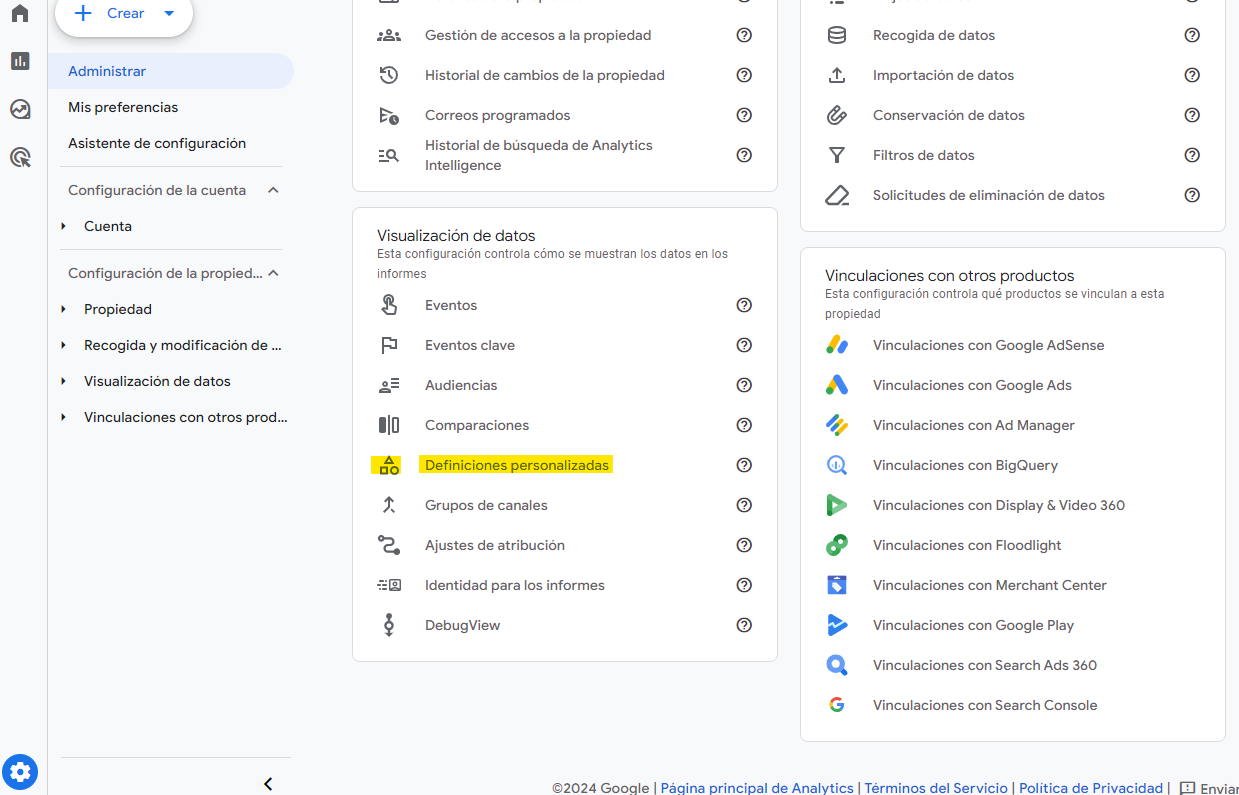Open Definiciones personalizadas
Screen dimensions: 1239x795
point(517,465)
